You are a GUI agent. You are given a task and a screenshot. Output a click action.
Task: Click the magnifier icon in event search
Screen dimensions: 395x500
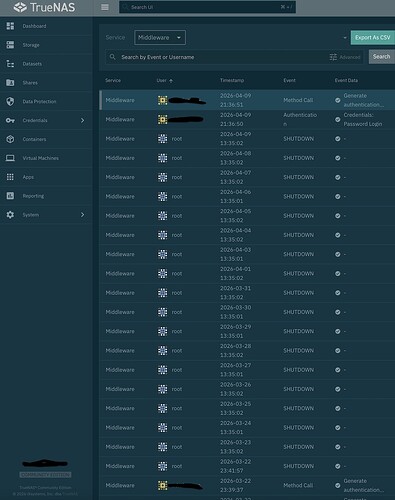point(113,57)
